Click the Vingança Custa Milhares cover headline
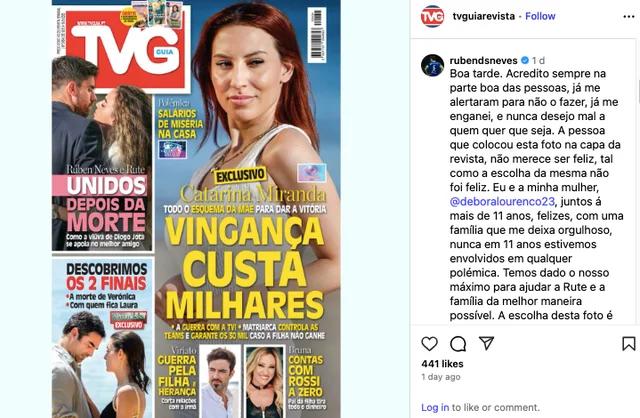This screenshot has width=640, height=418. (x=244, y=269)
